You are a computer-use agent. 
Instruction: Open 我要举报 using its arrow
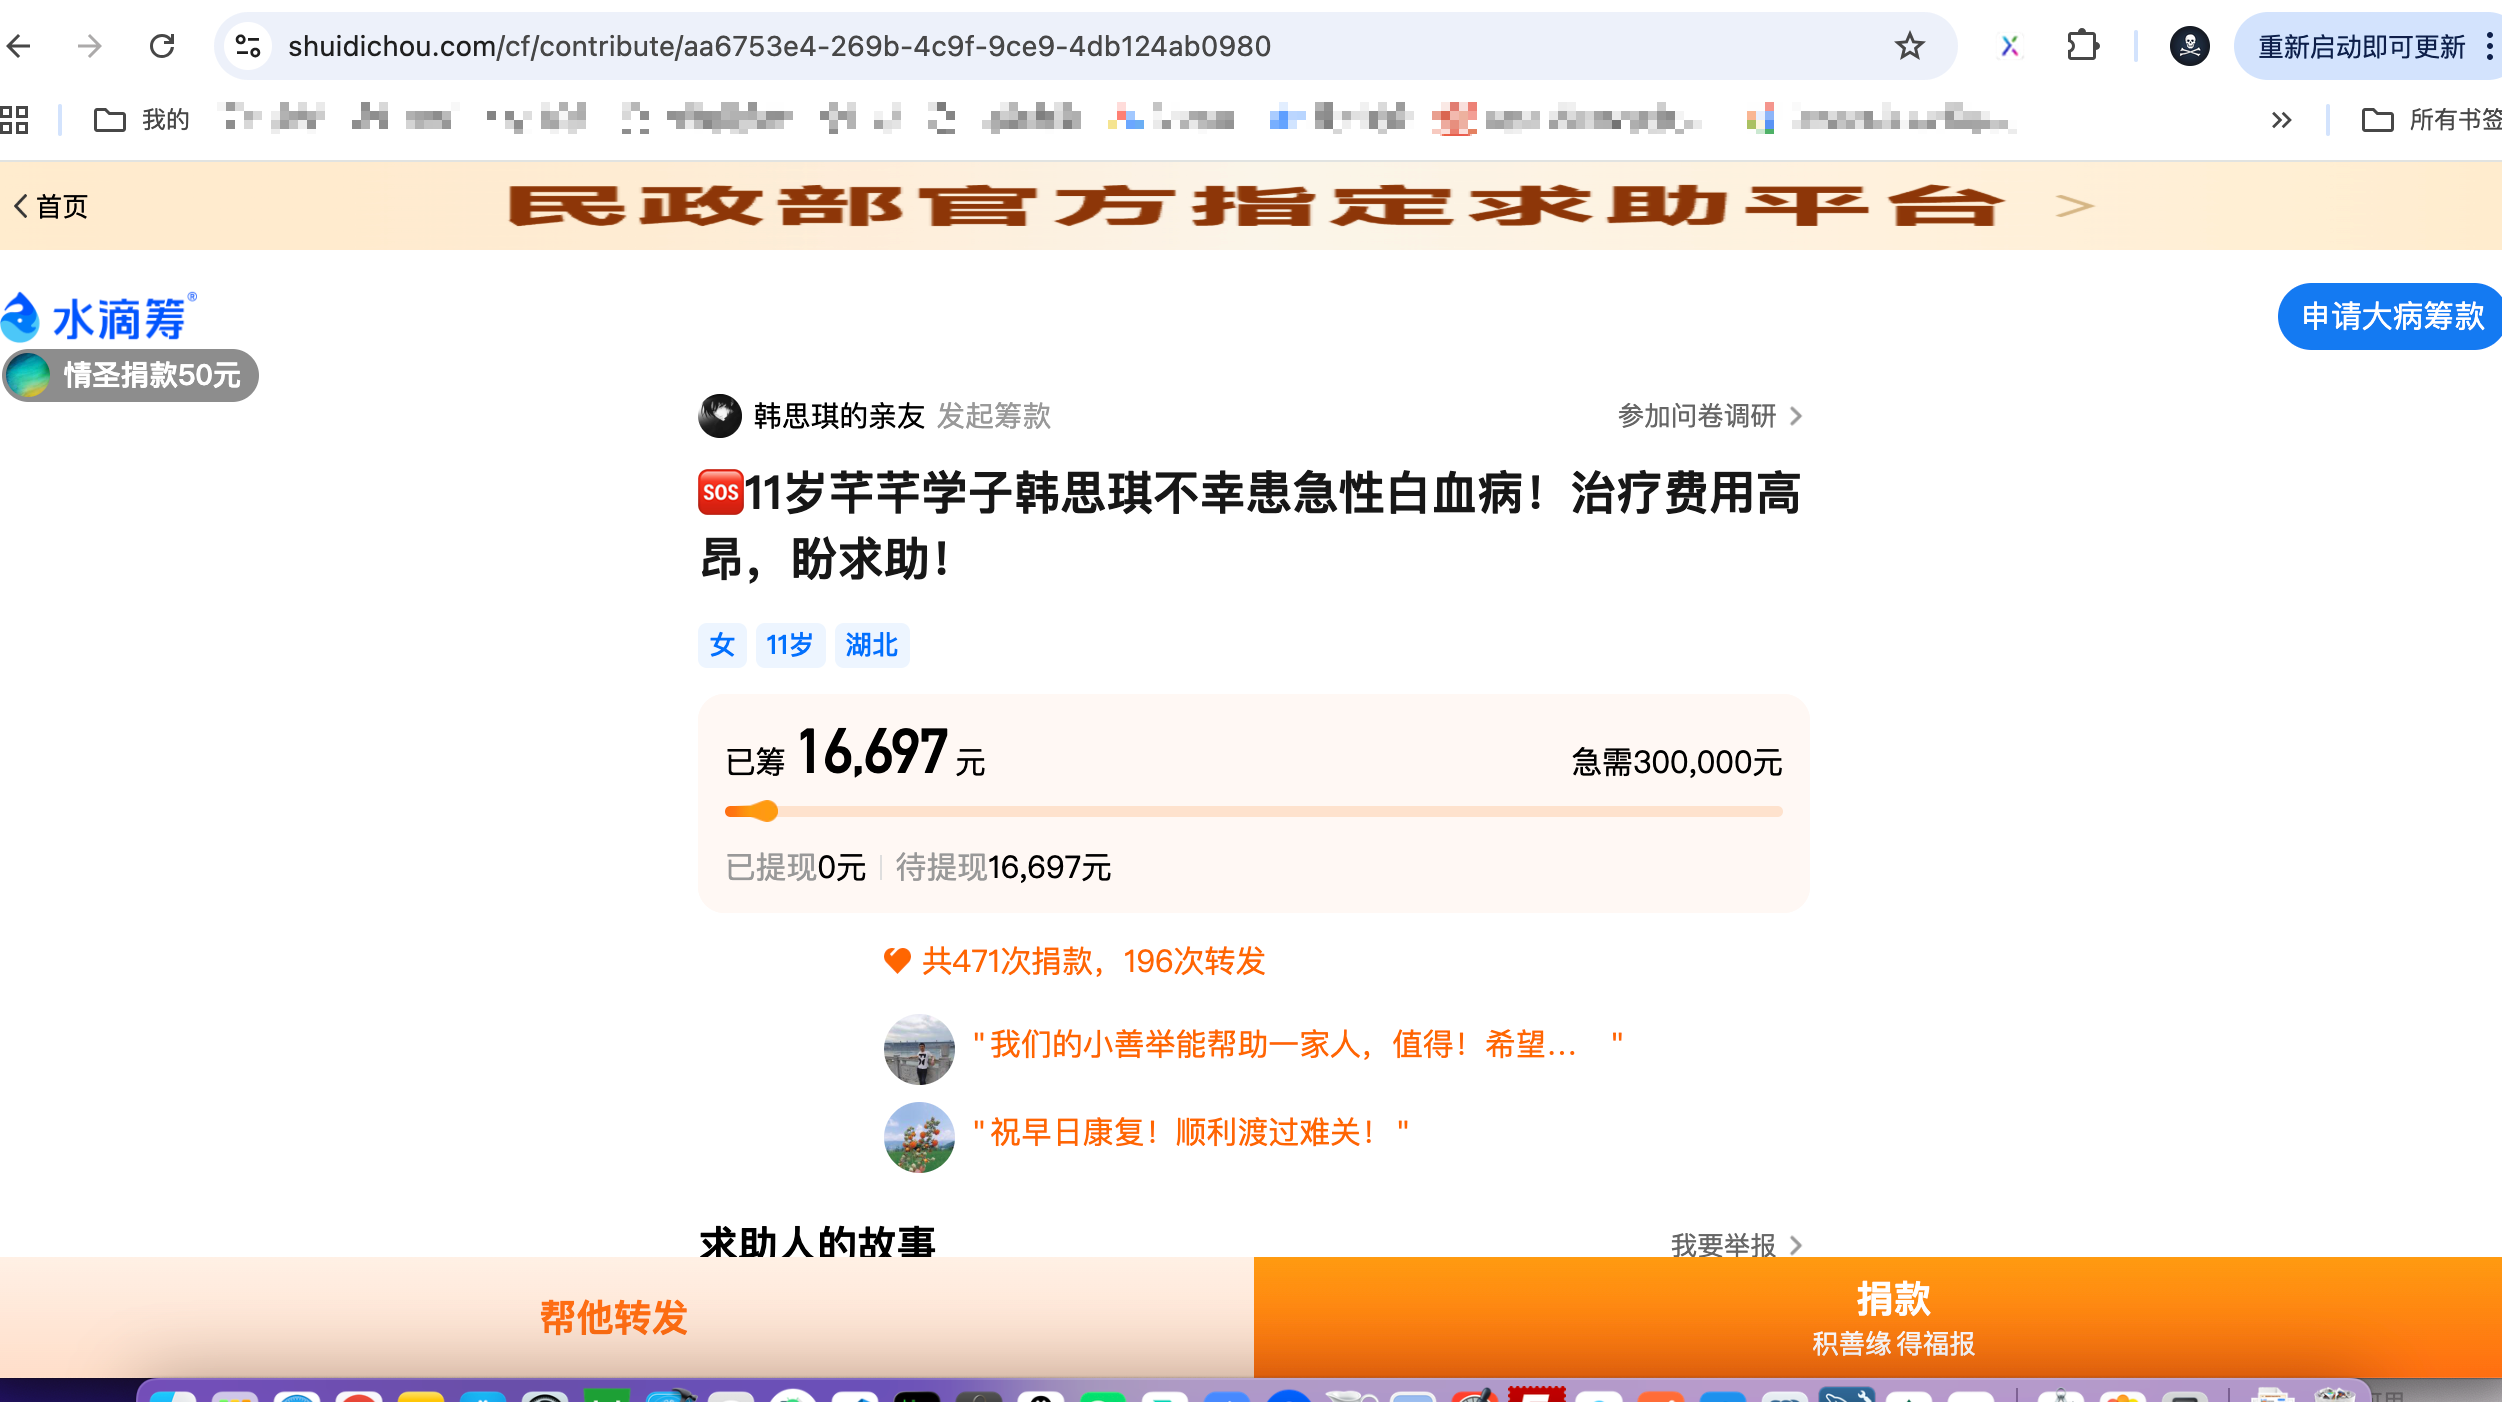(x=1796, y=1245)
